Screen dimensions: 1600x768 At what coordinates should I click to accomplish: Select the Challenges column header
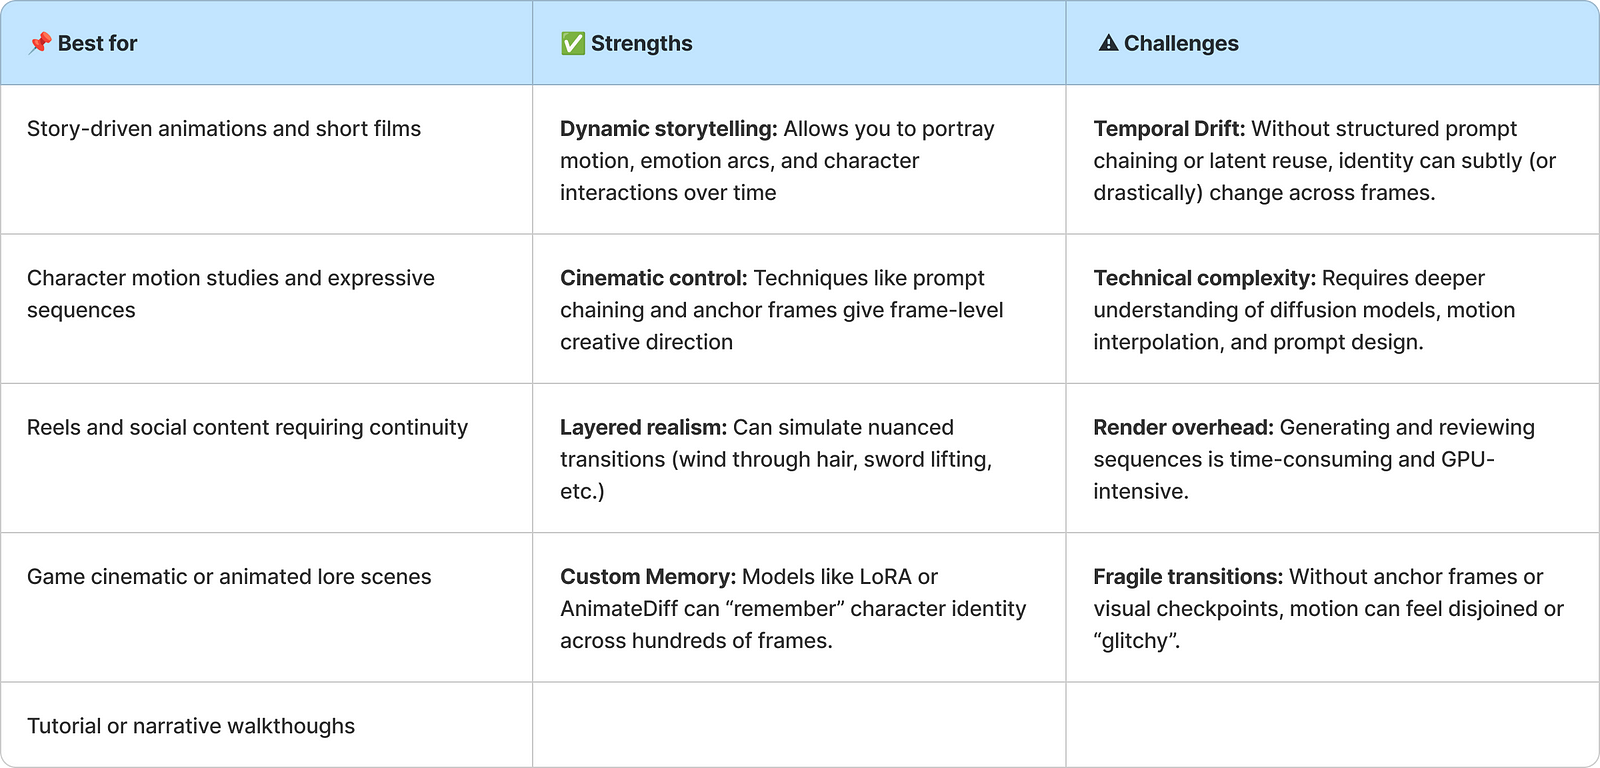pos(1181,43)
